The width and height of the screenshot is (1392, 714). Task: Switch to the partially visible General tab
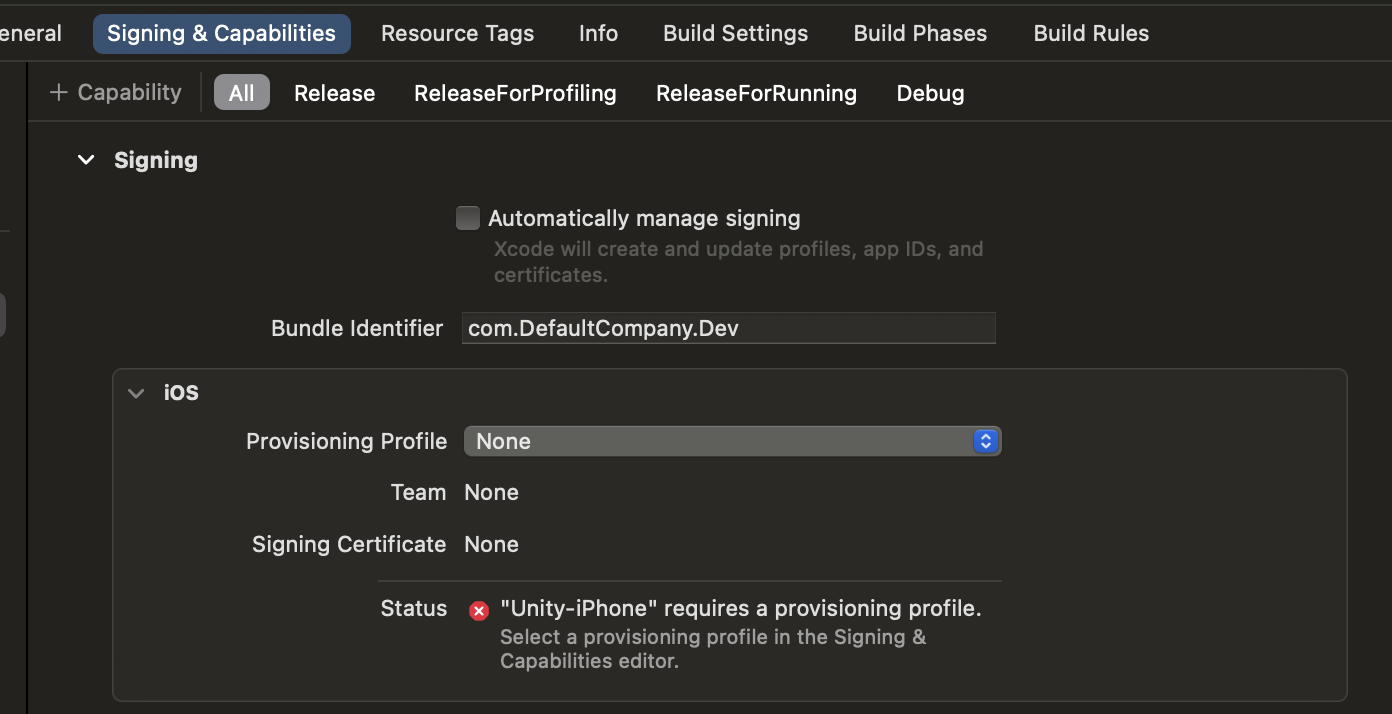30,33
